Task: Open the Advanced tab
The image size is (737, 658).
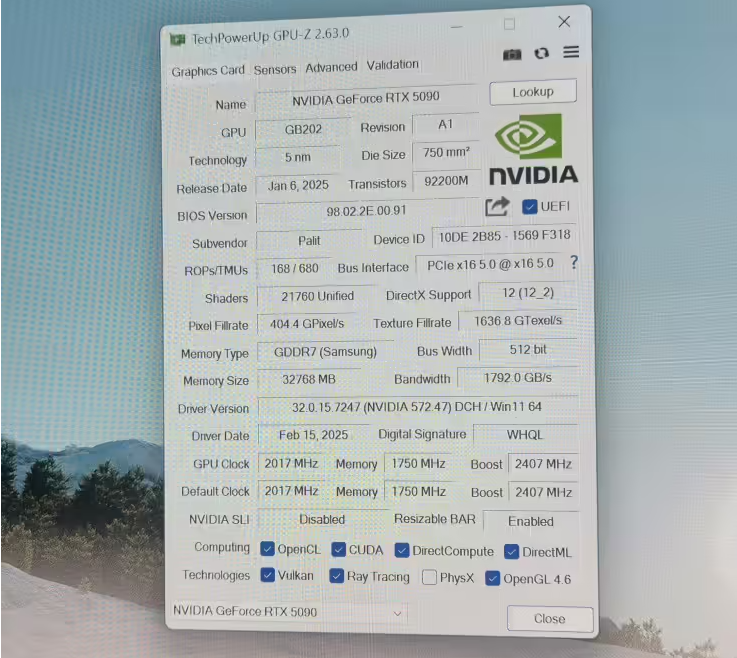Action: pos(331,68)
